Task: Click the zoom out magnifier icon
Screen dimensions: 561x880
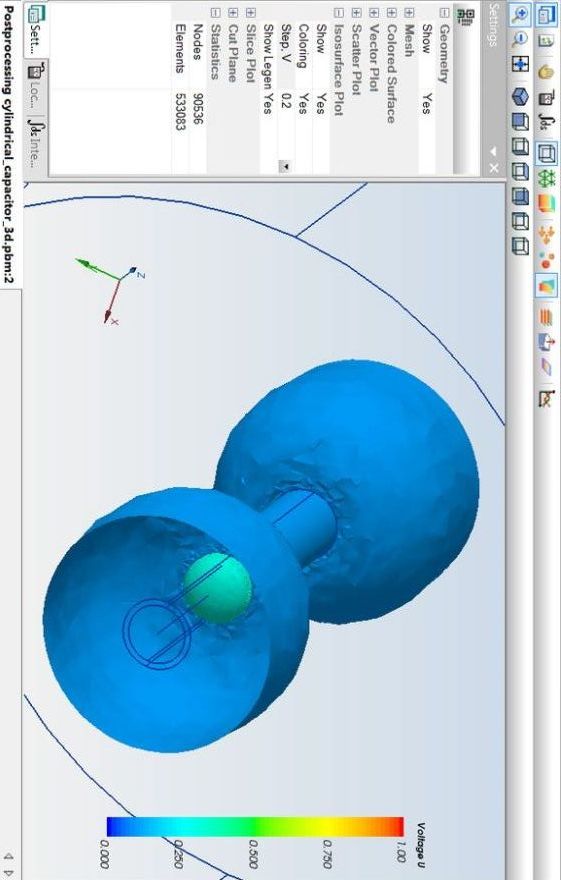Action: point(520,39)
